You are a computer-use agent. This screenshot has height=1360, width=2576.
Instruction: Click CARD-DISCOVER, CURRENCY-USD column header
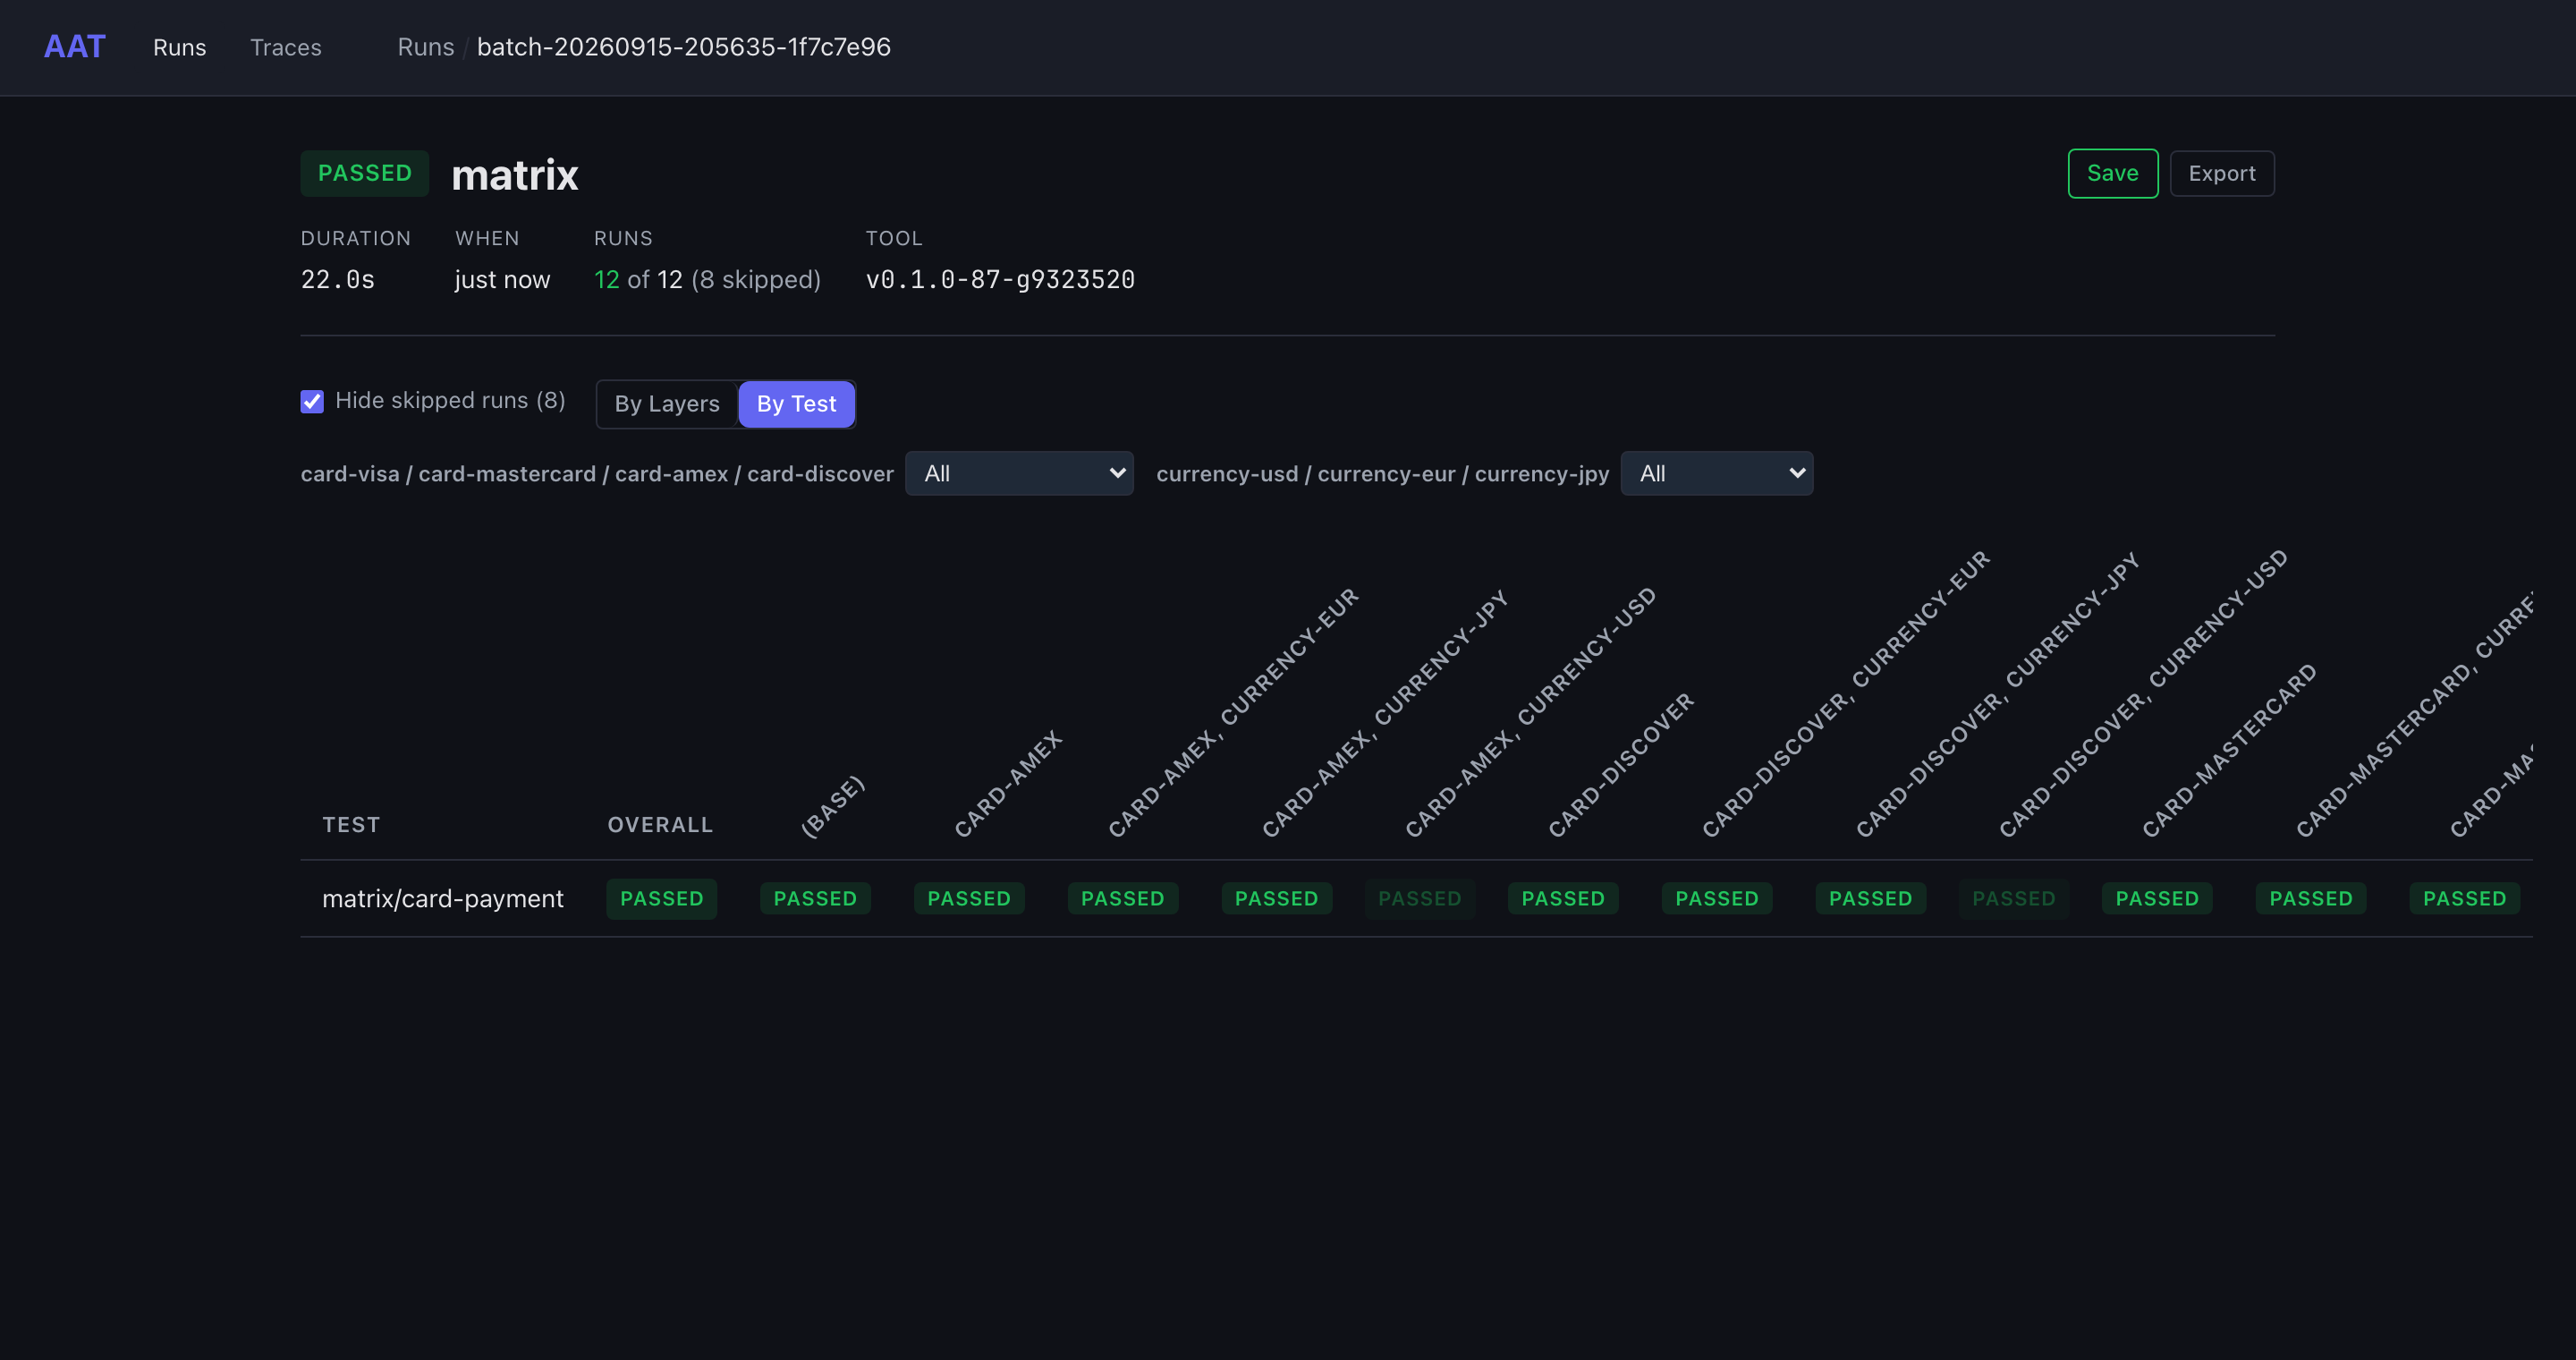[x=2142, y=693]
